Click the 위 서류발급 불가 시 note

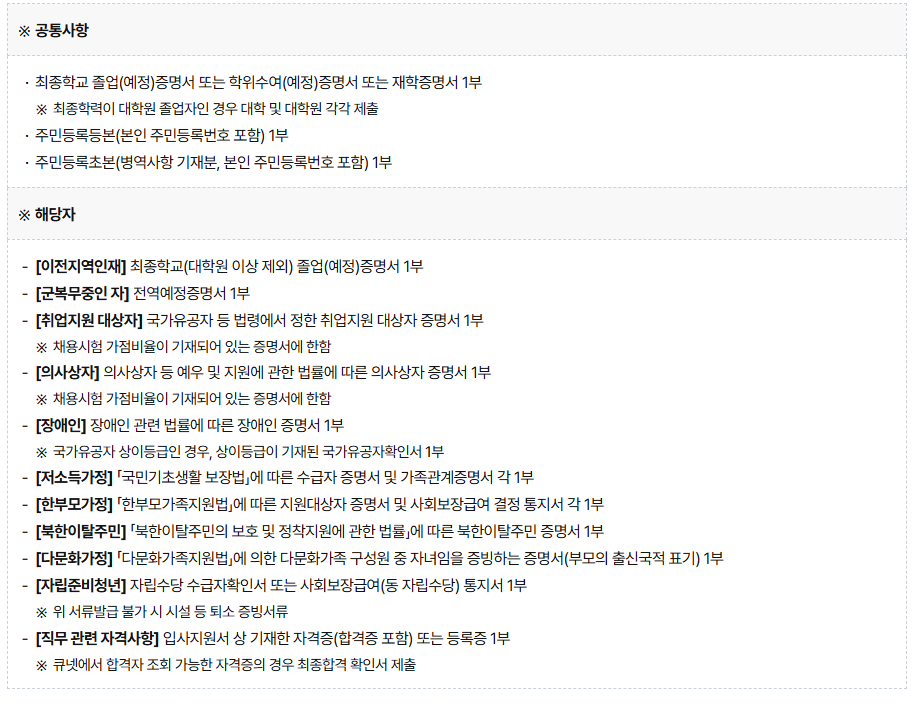(170, 610)
